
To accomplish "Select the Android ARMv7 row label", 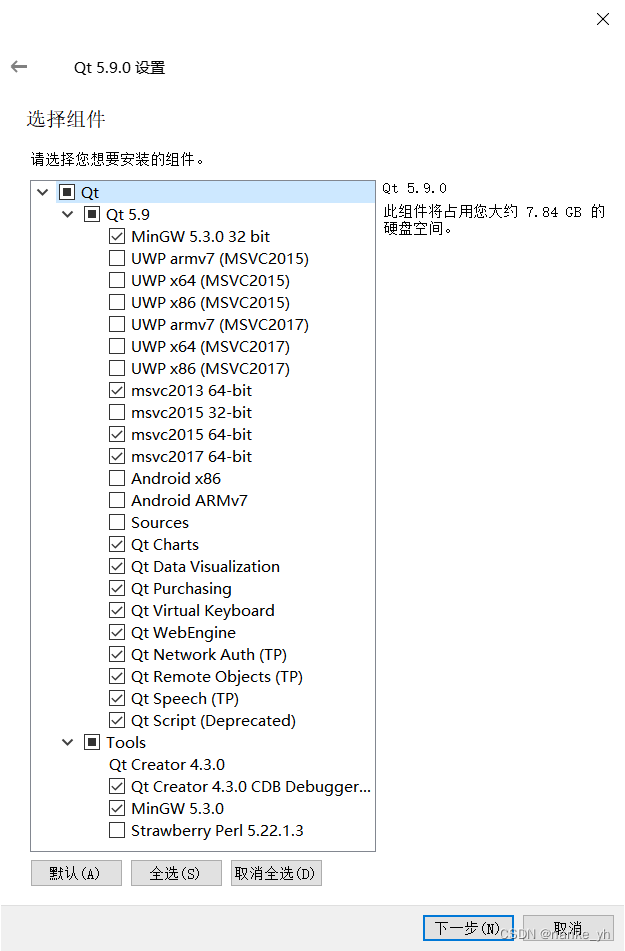I will click(189, 500).
